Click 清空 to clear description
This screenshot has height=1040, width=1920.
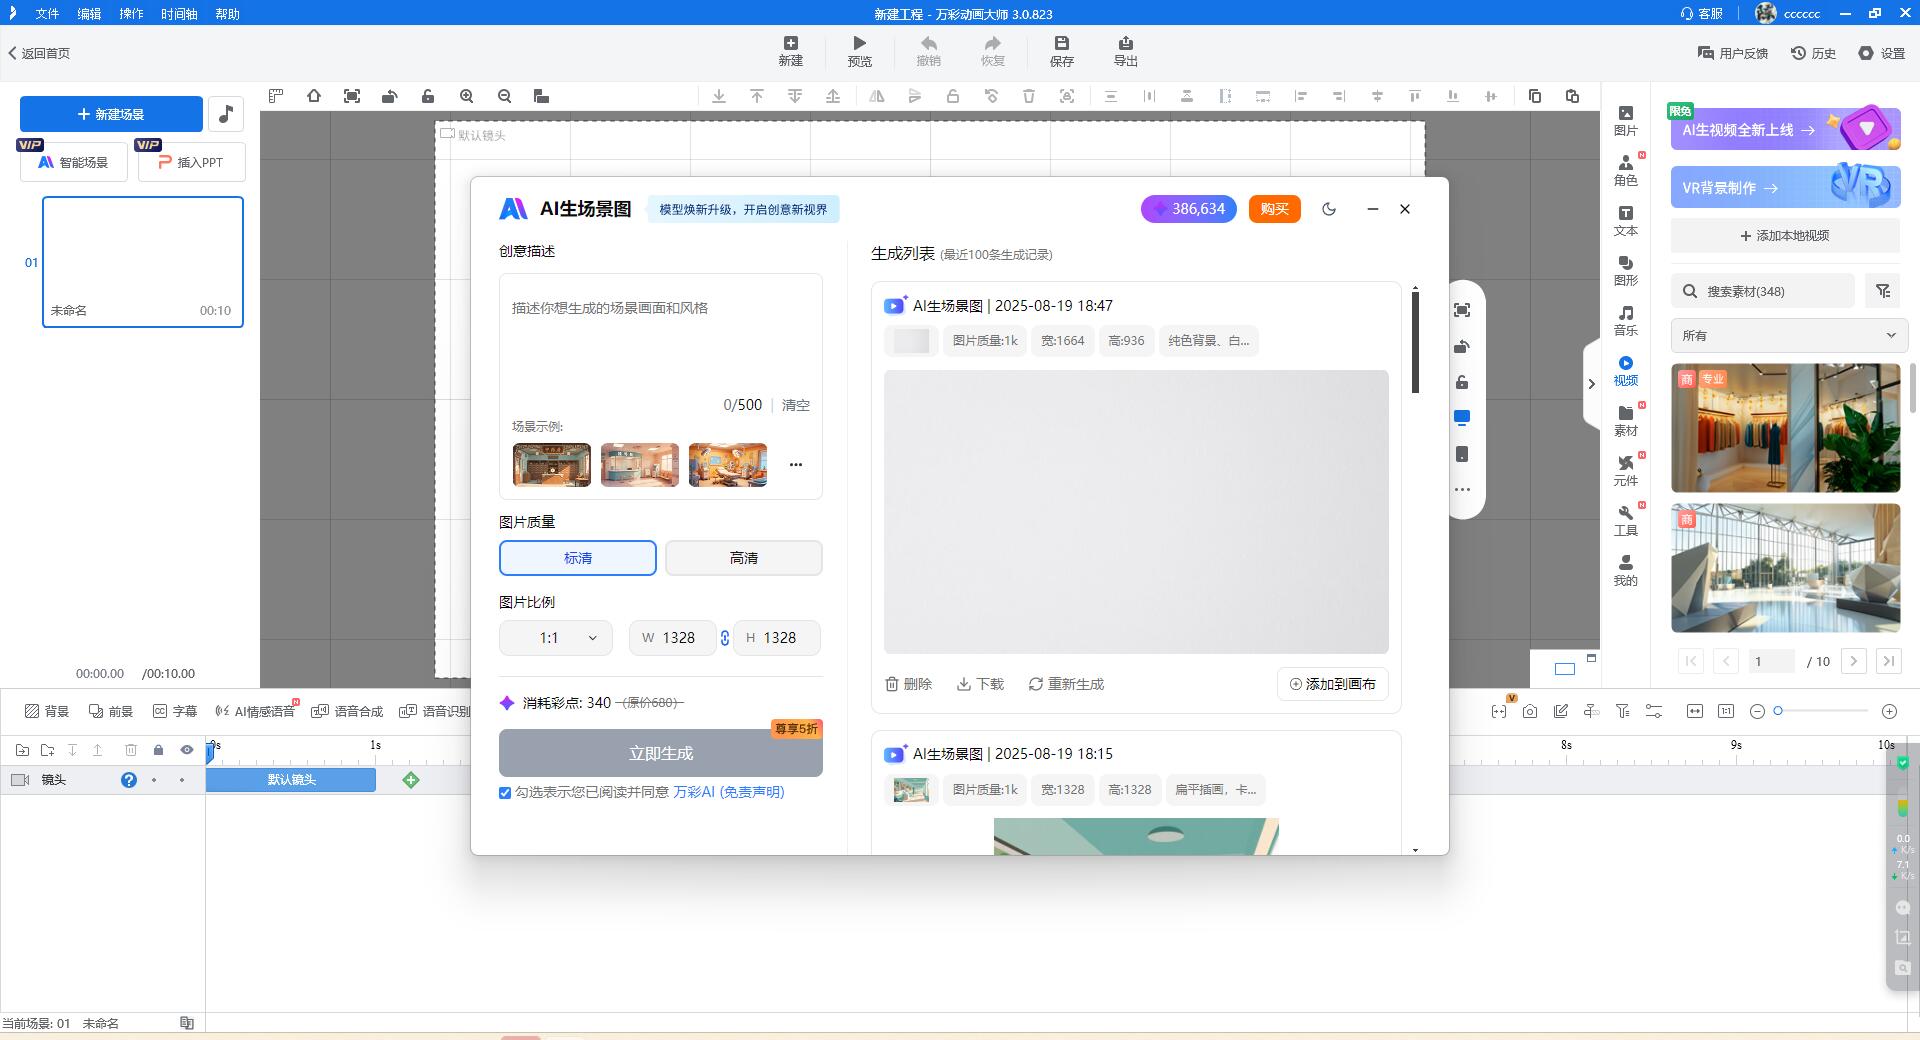tap(796, 405)
